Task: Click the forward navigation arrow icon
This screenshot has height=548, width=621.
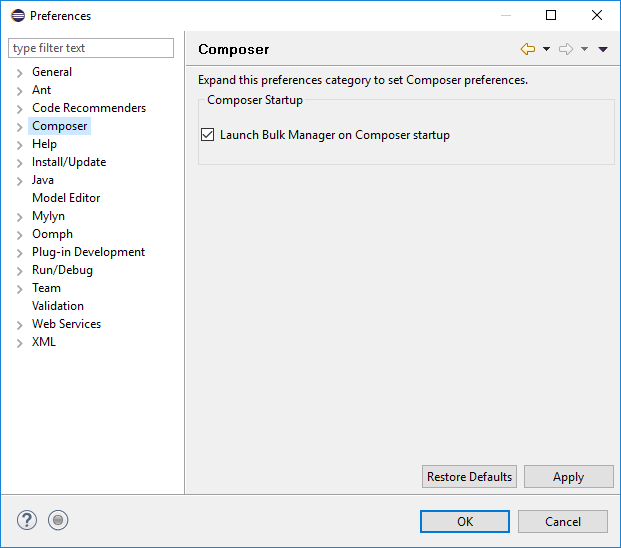Action: click(566, 49)
